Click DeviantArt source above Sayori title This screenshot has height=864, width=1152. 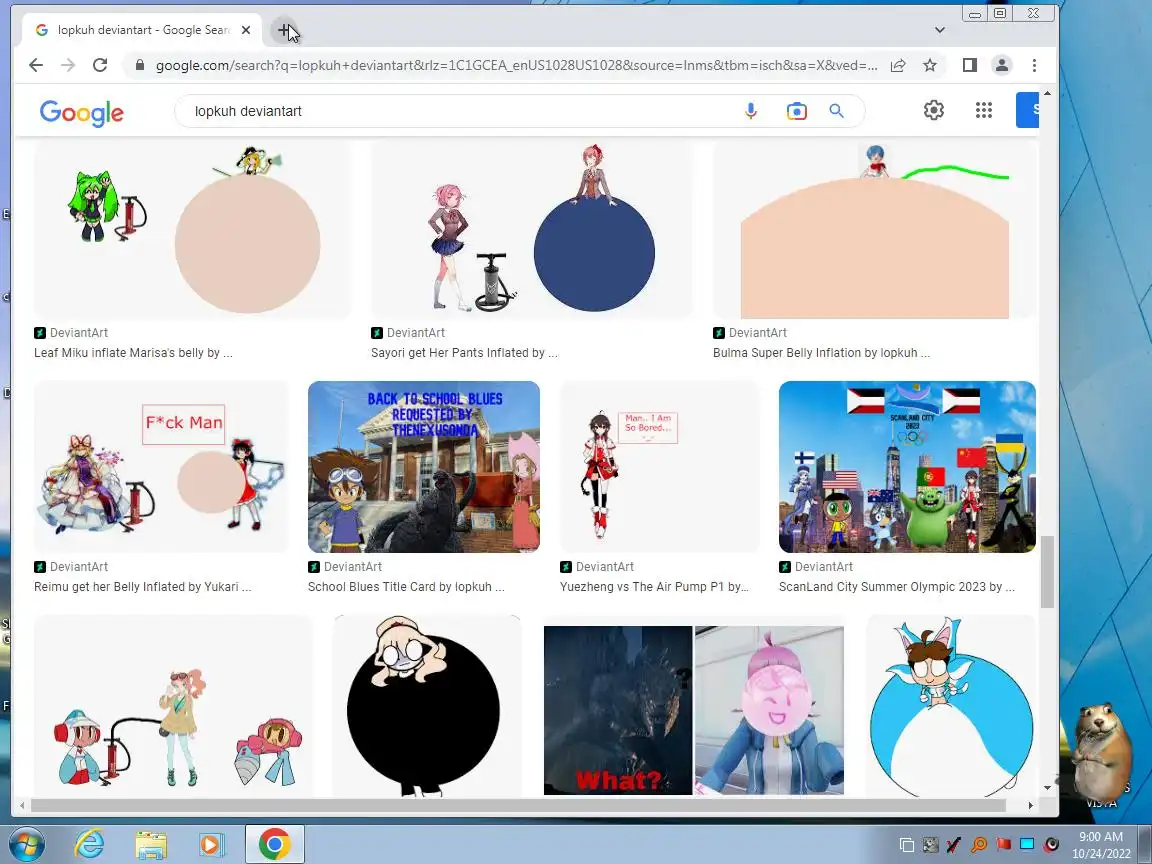[408, 333]
